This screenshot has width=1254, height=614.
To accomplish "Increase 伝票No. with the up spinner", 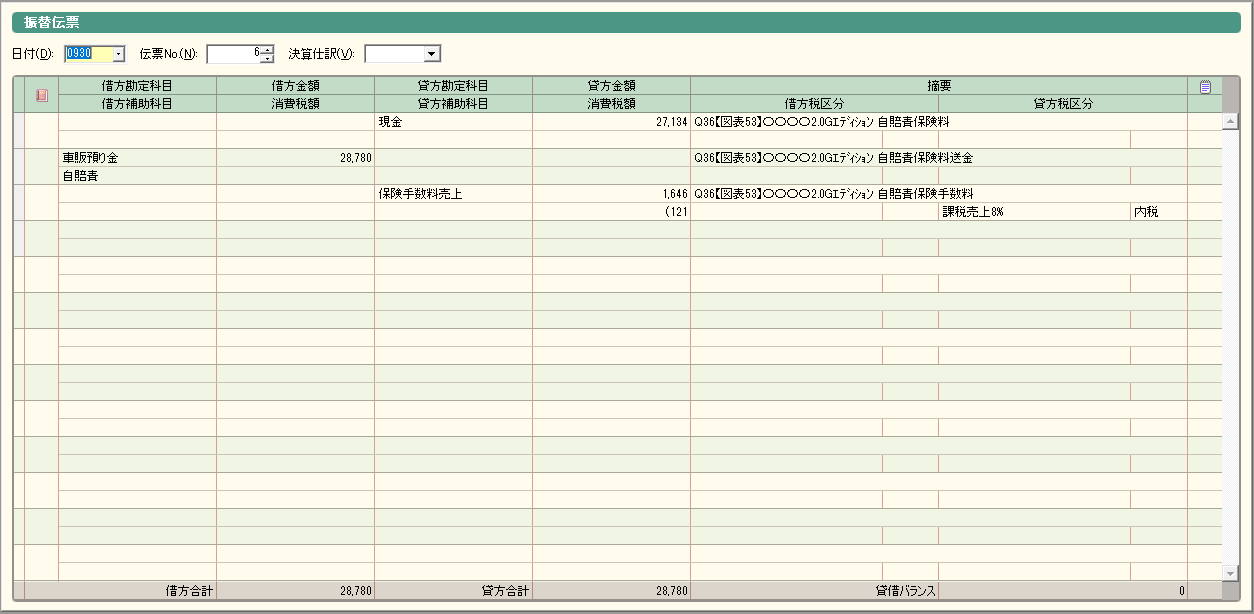I will click(x=267, y=49).
